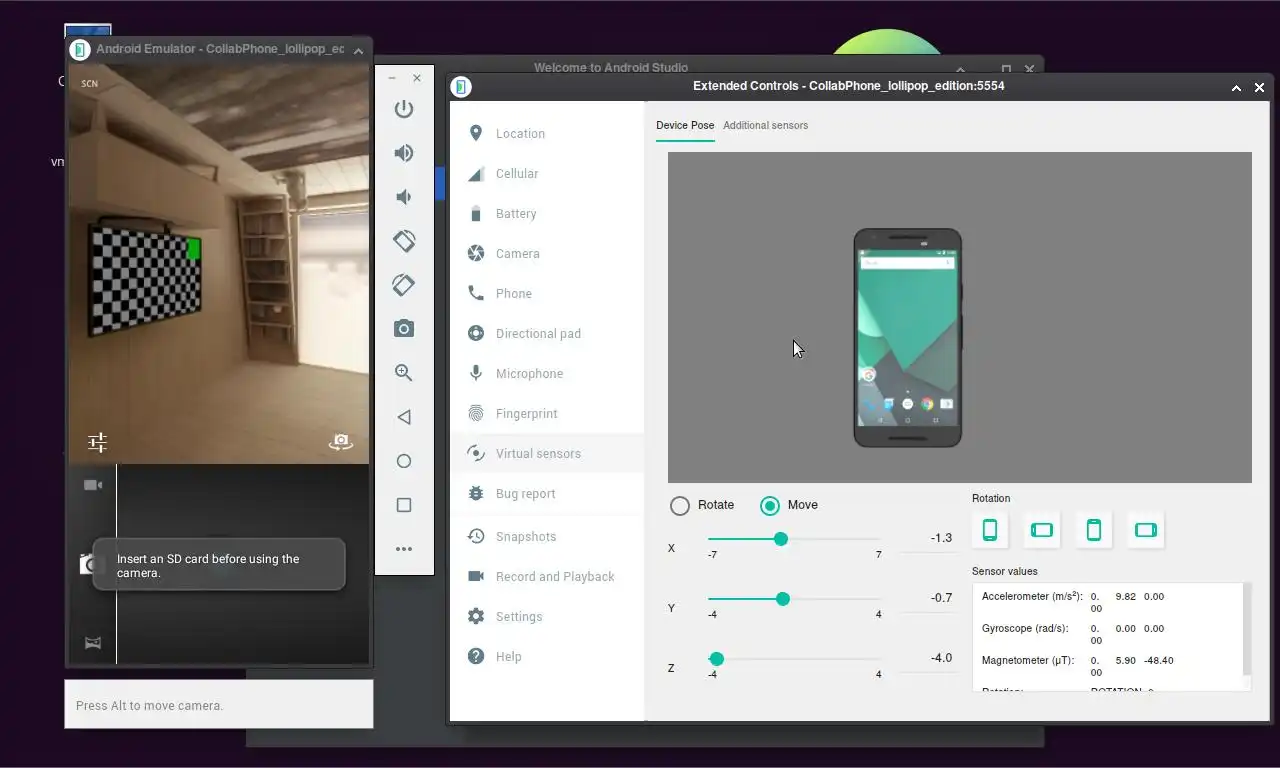Open Settings page in Extended Controls sidebar
Screen dimensions: 1280x768
pos(547,616)
